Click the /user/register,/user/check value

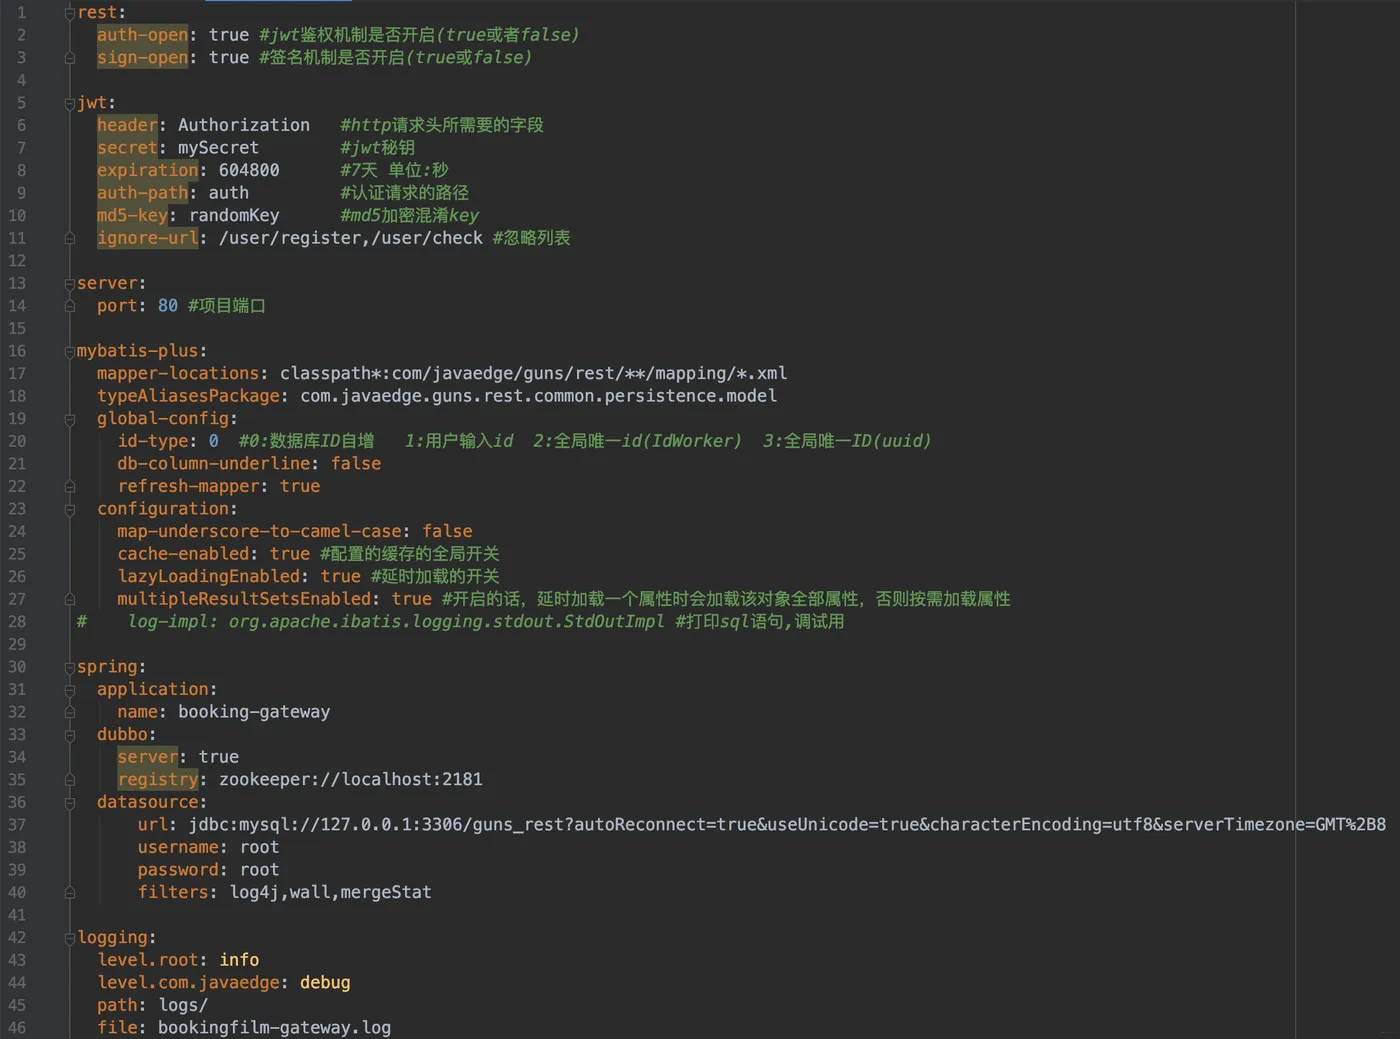click(351, 238)
